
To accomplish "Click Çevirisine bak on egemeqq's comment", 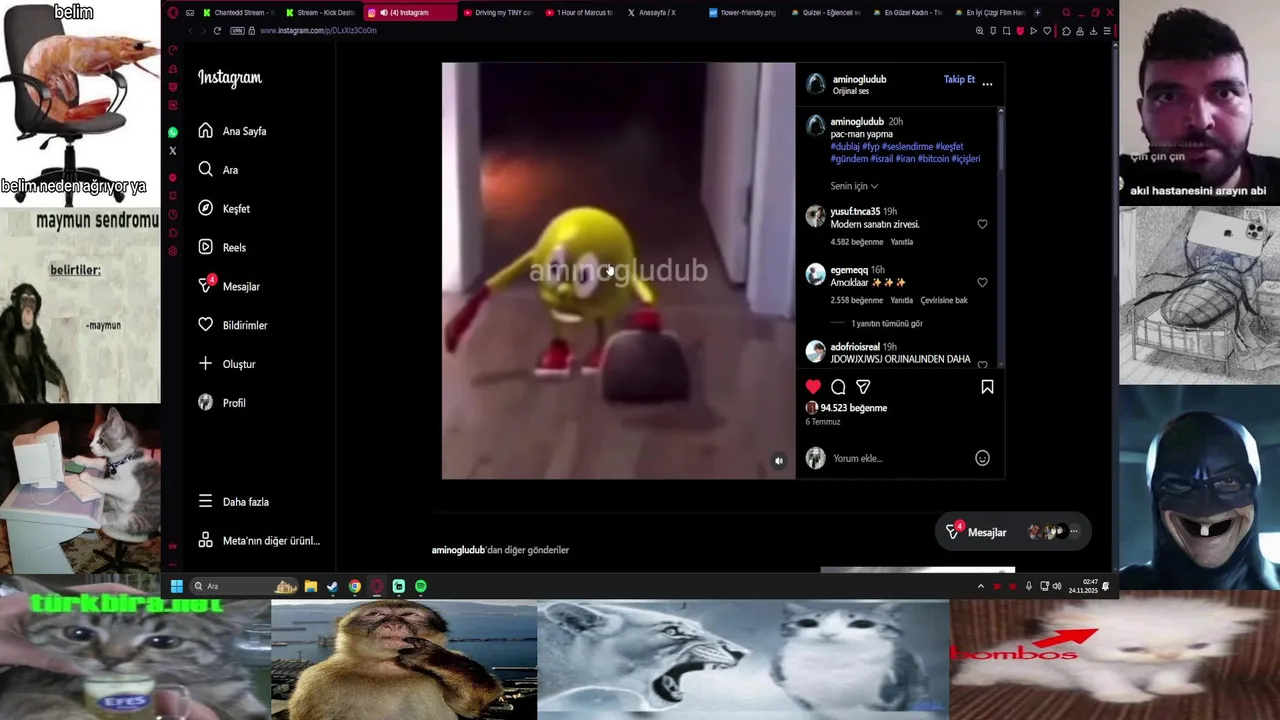I will (944, 300).
